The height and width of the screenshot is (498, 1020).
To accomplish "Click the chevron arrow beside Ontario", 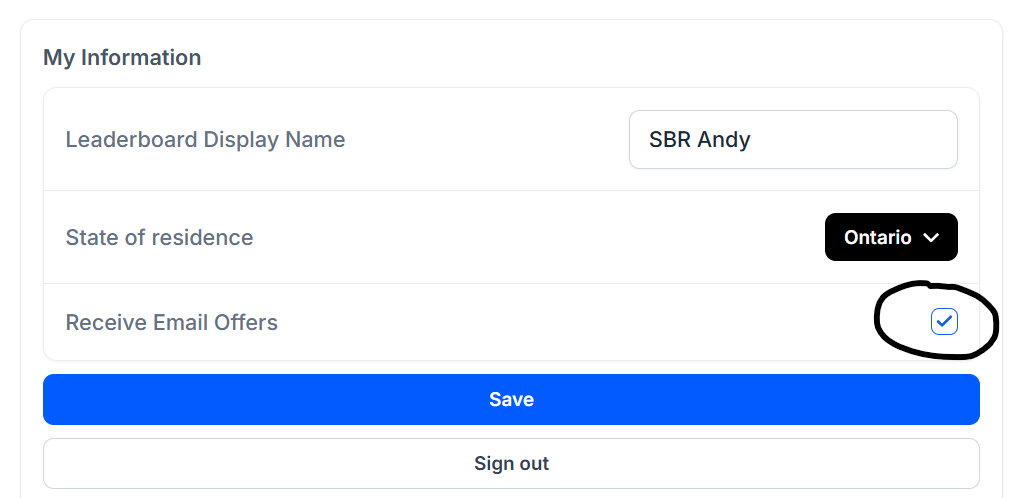I will click(x=932, y=237).
